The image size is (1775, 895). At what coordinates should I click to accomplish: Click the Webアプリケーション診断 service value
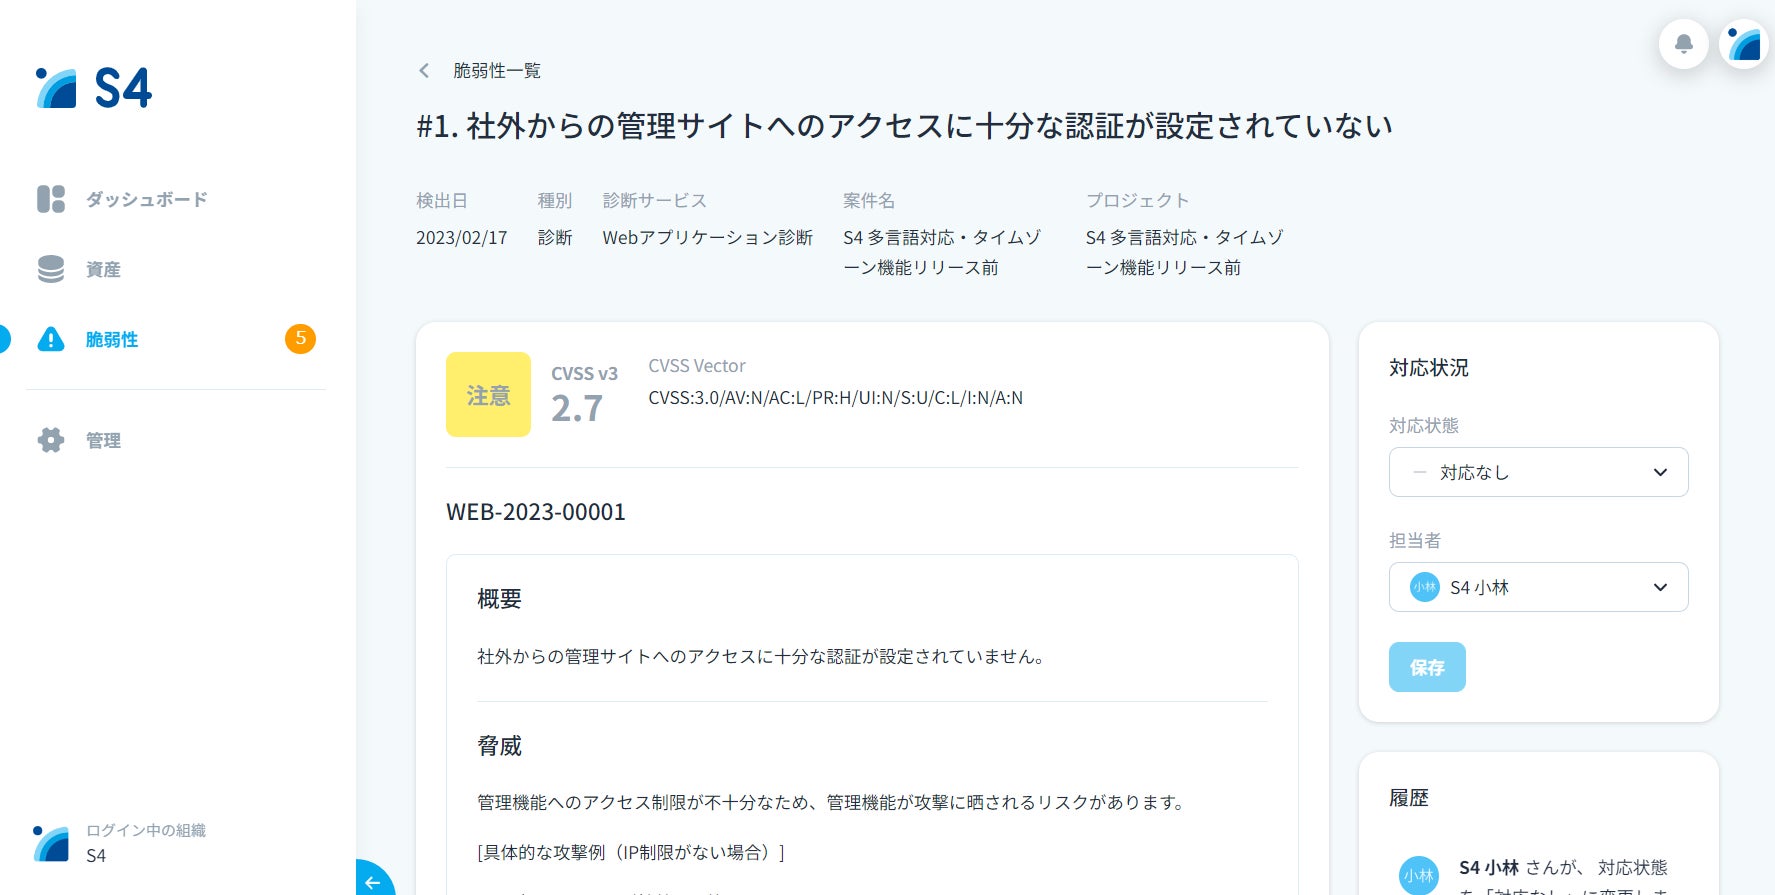tap(708, 237)
